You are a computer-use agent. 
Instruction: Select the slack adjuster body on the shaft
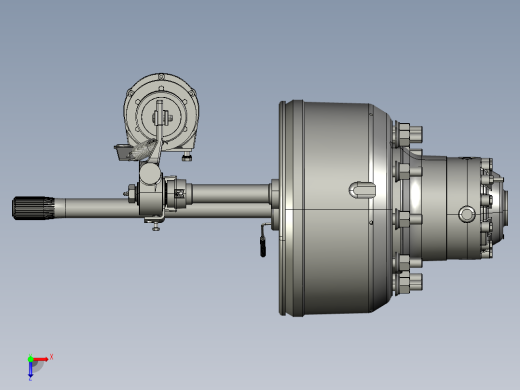151,190
